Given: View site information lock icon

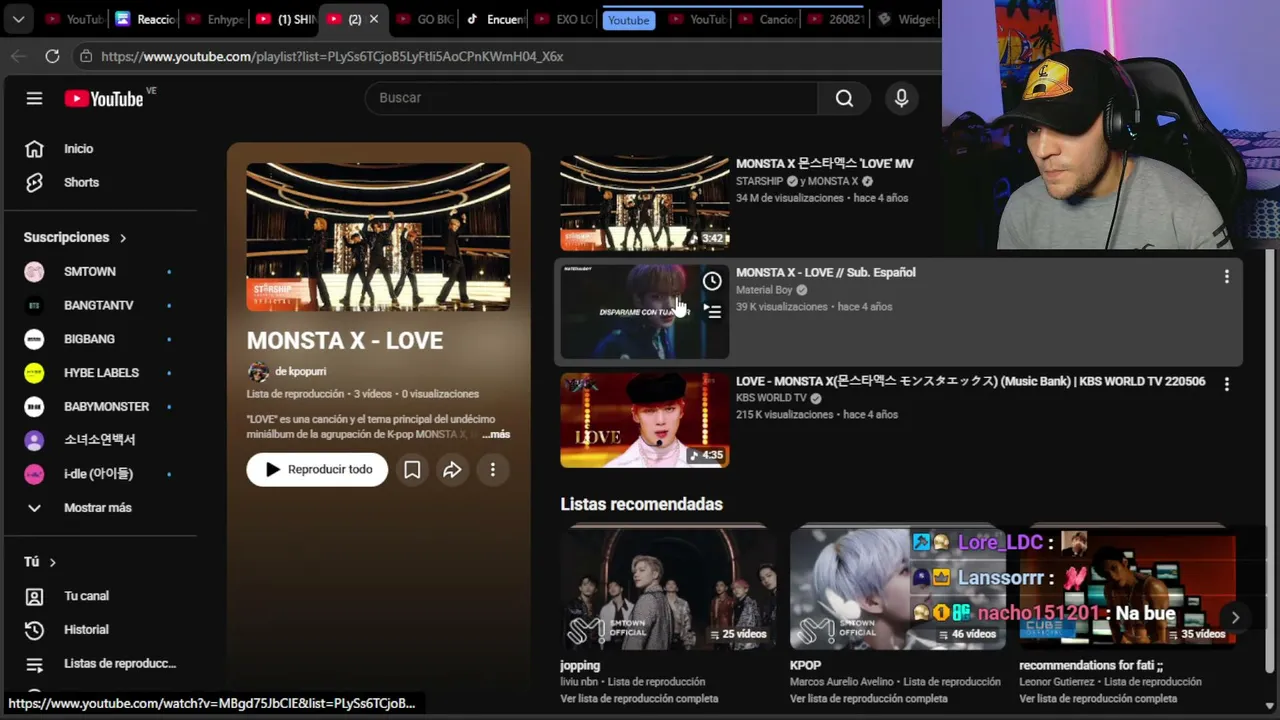Looking at the screenshot, I should (86, 57).
